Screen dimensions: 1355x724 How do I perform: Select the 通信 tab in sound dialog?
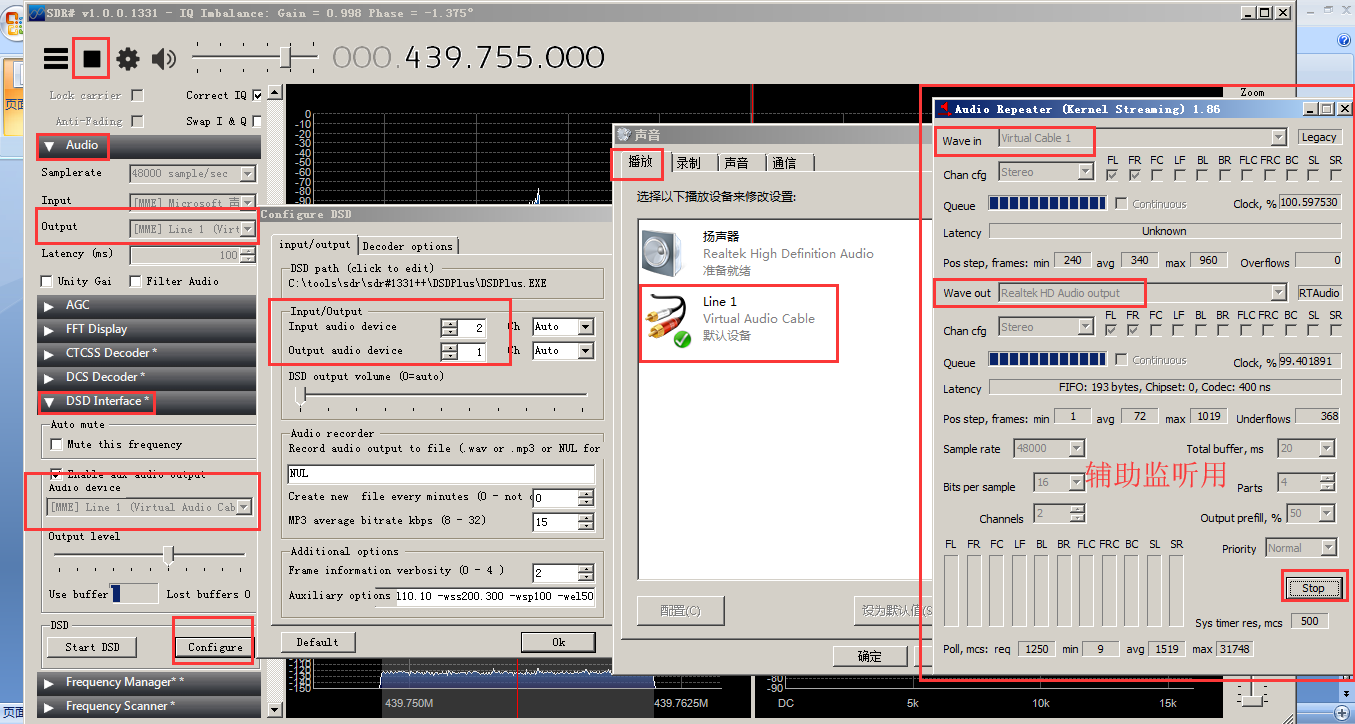(785, 163)
